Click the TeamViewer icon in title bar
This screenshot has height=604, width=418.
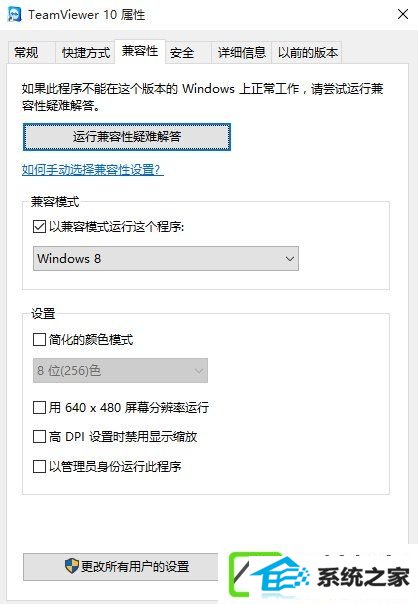coord(14,15)
